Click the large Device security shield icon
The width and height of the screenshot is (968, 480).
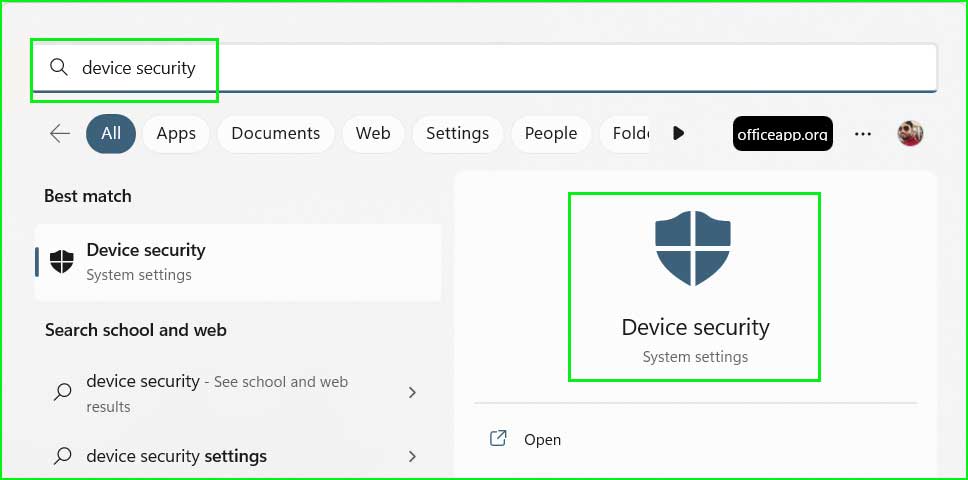[693, 248]
